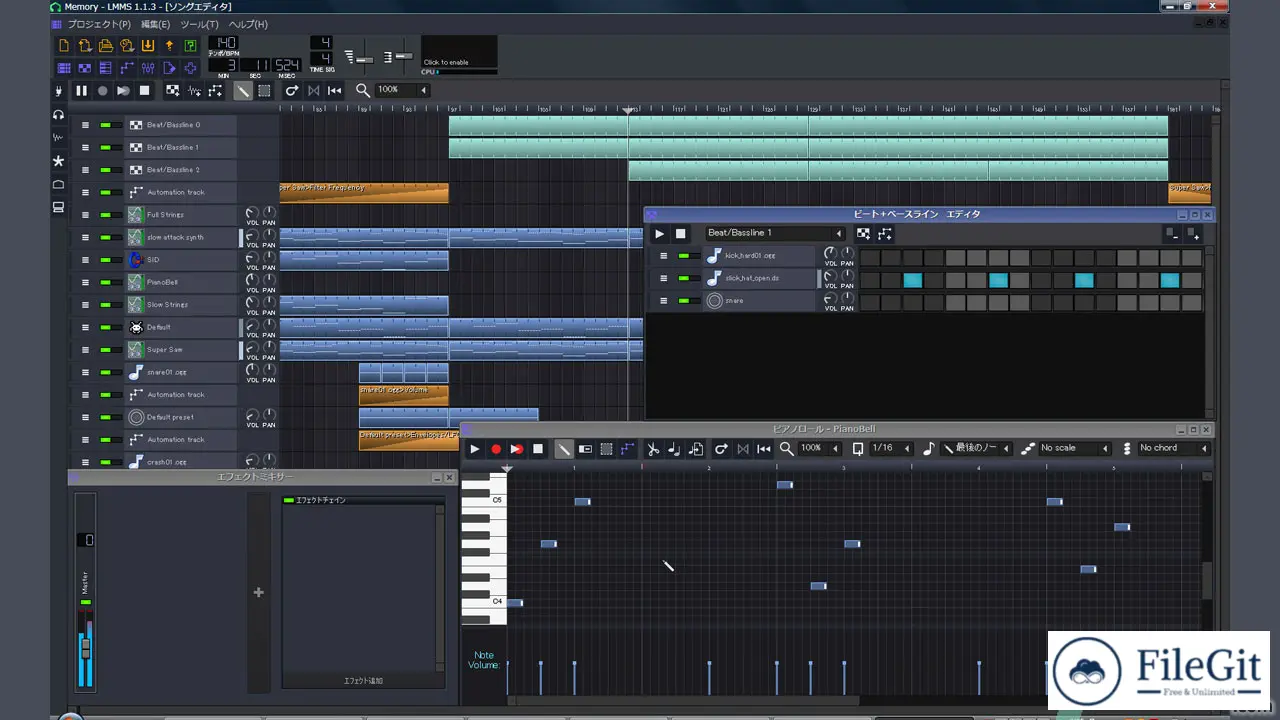Open track actions menu for Beat/Bassline 2

pyautogui.click(x=85, y=170)
